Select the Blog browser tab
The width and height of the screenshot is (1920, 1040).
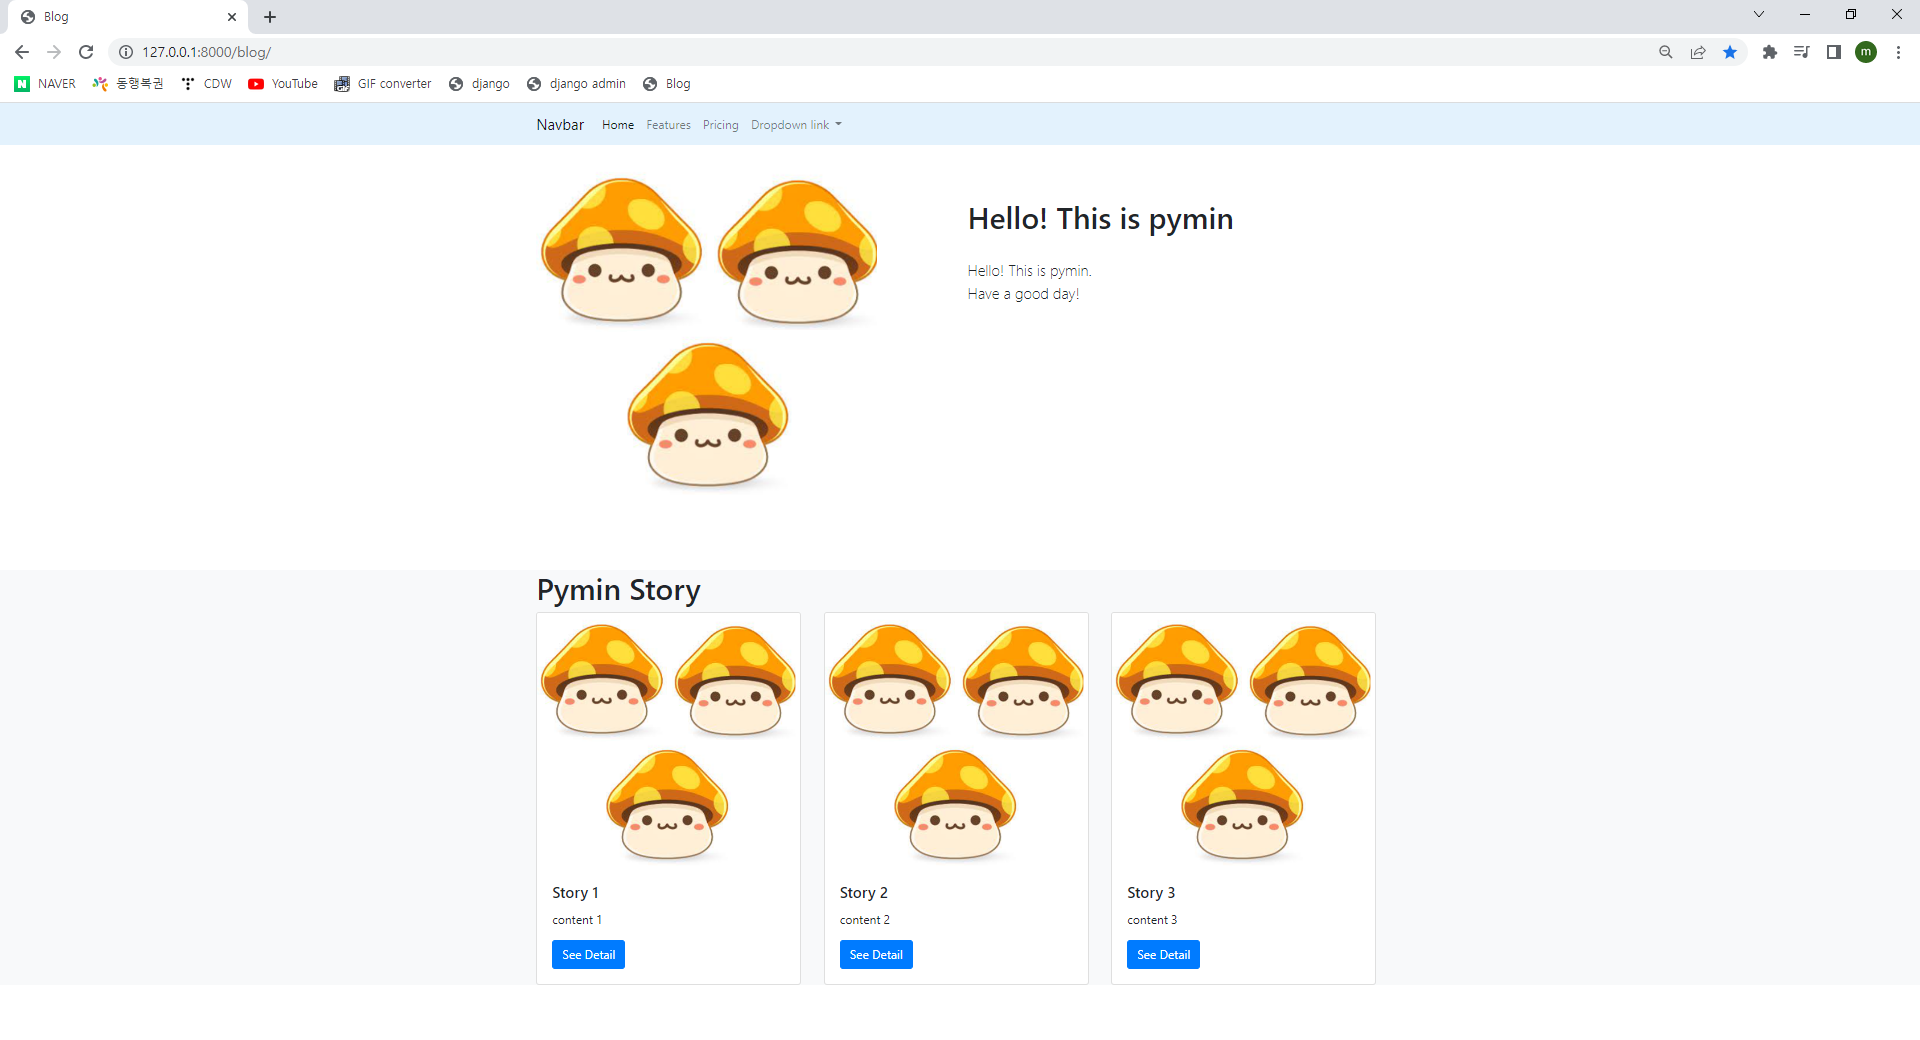coord(128,17)
